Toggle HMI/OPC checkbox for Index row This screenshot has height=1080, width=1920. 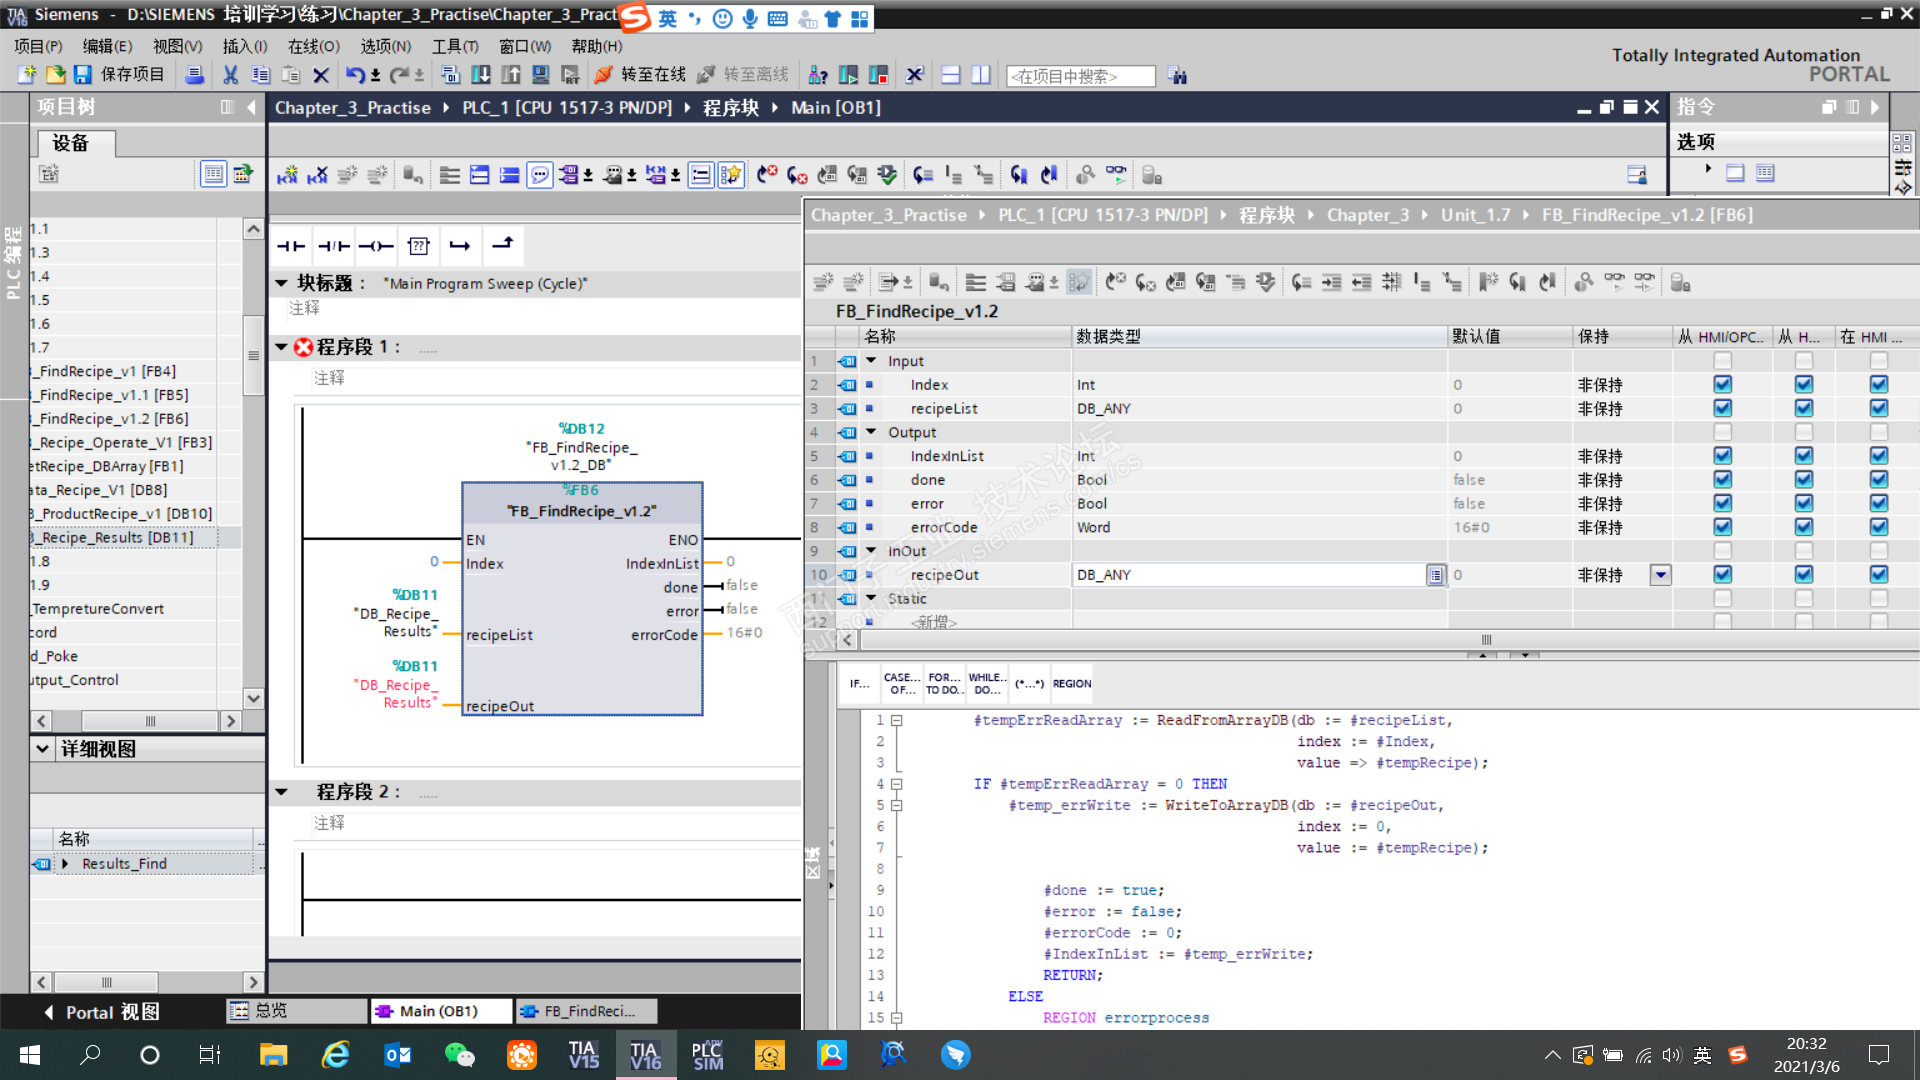pyautogui.click(x=1722, y=385)
